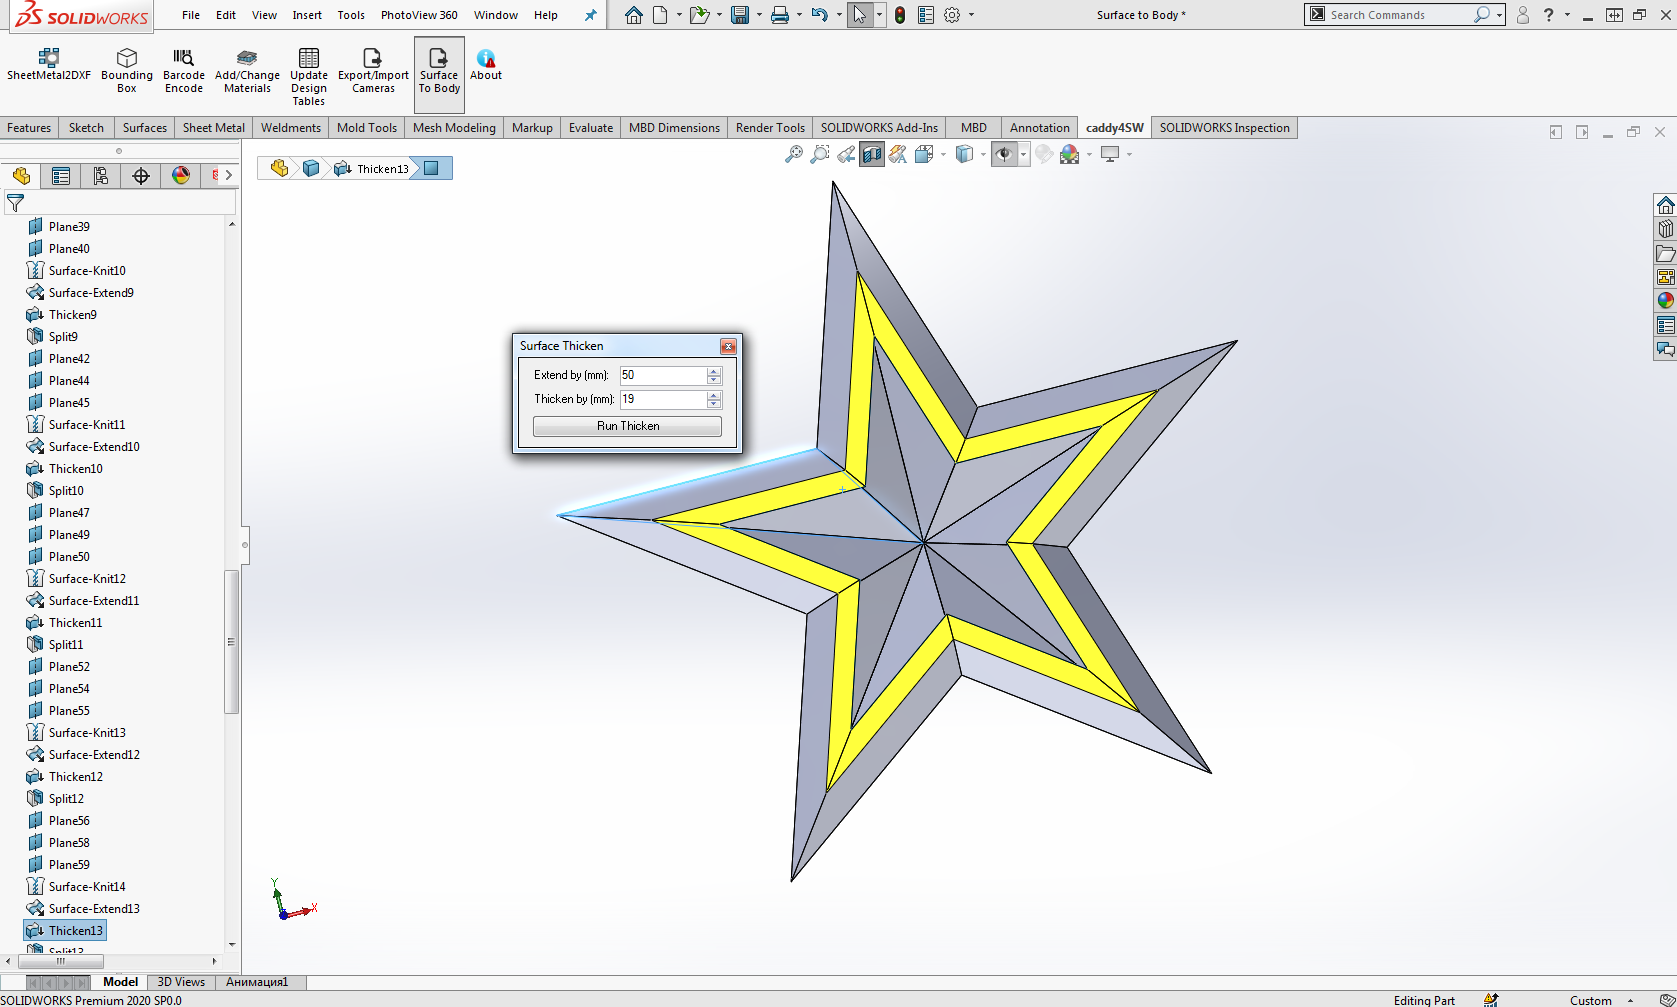Click the Extend by (mm) input field
This screenshot has width=1677, height=1007.
pos(662,375)
